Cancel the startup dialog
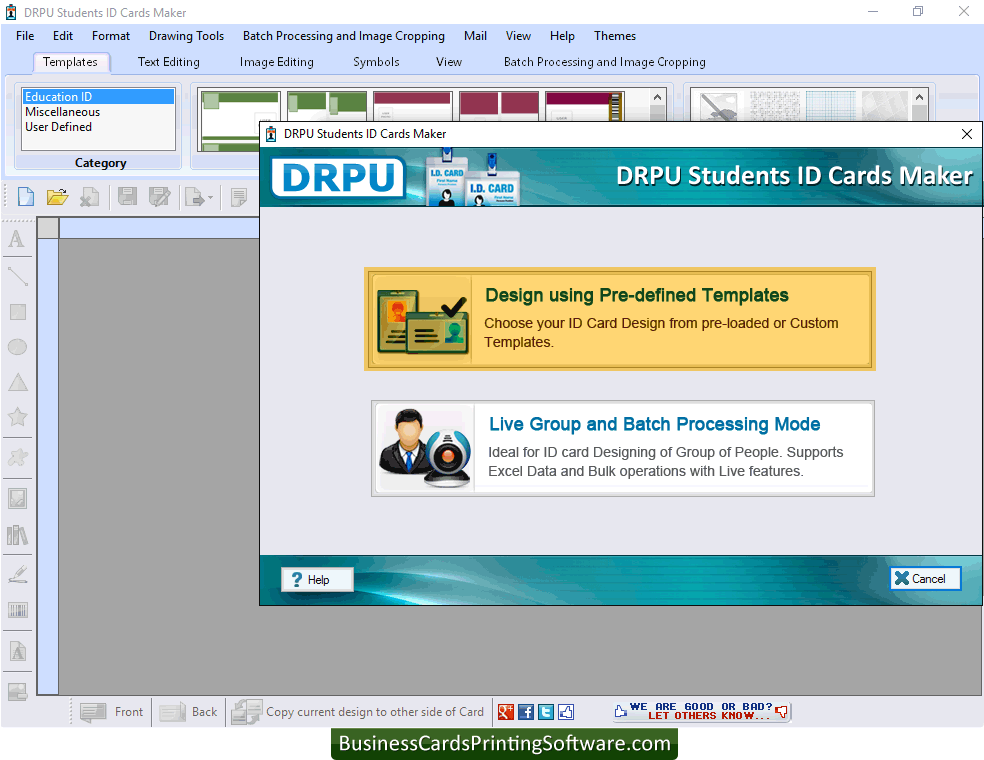The height and width of the screenshot is (760, 984). point(925,579)
